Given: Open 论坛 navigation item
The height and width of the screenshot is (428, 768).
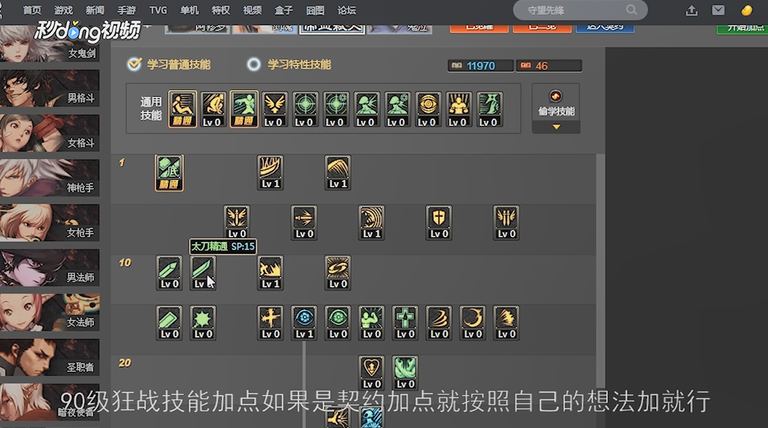Looking at the screenshot, I should coord(346,10).
